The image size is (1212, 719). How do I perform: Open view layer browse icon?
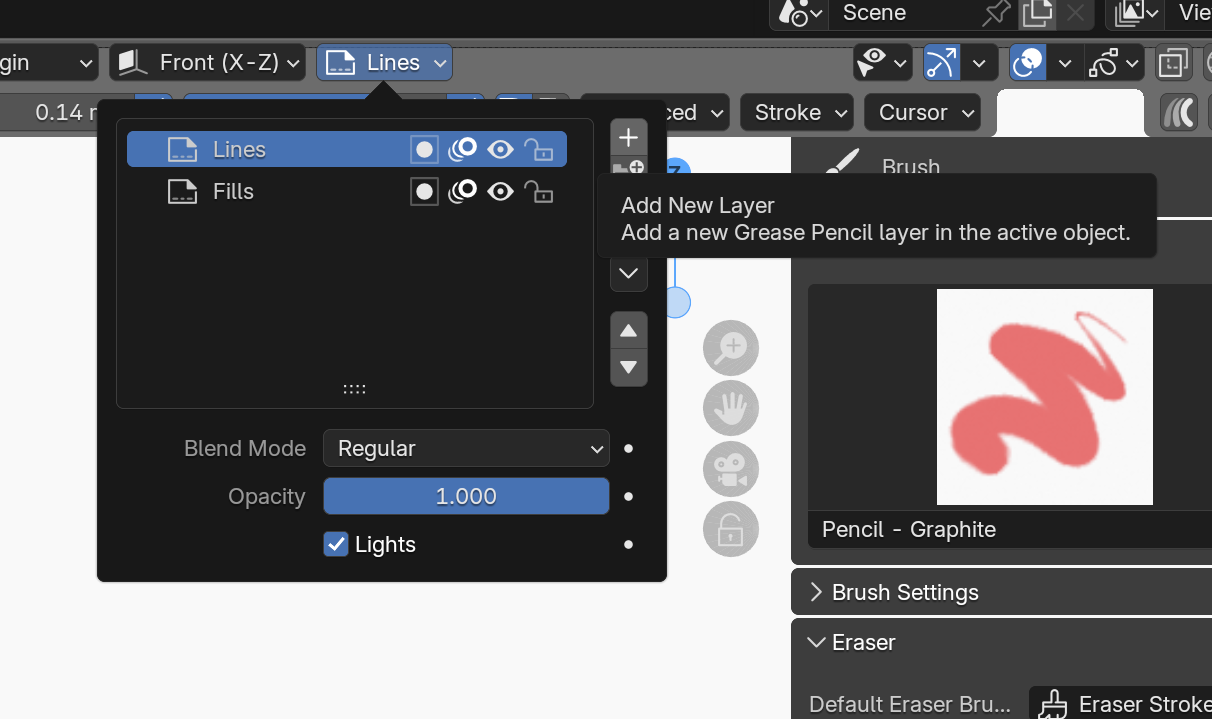pos(1136,13)
